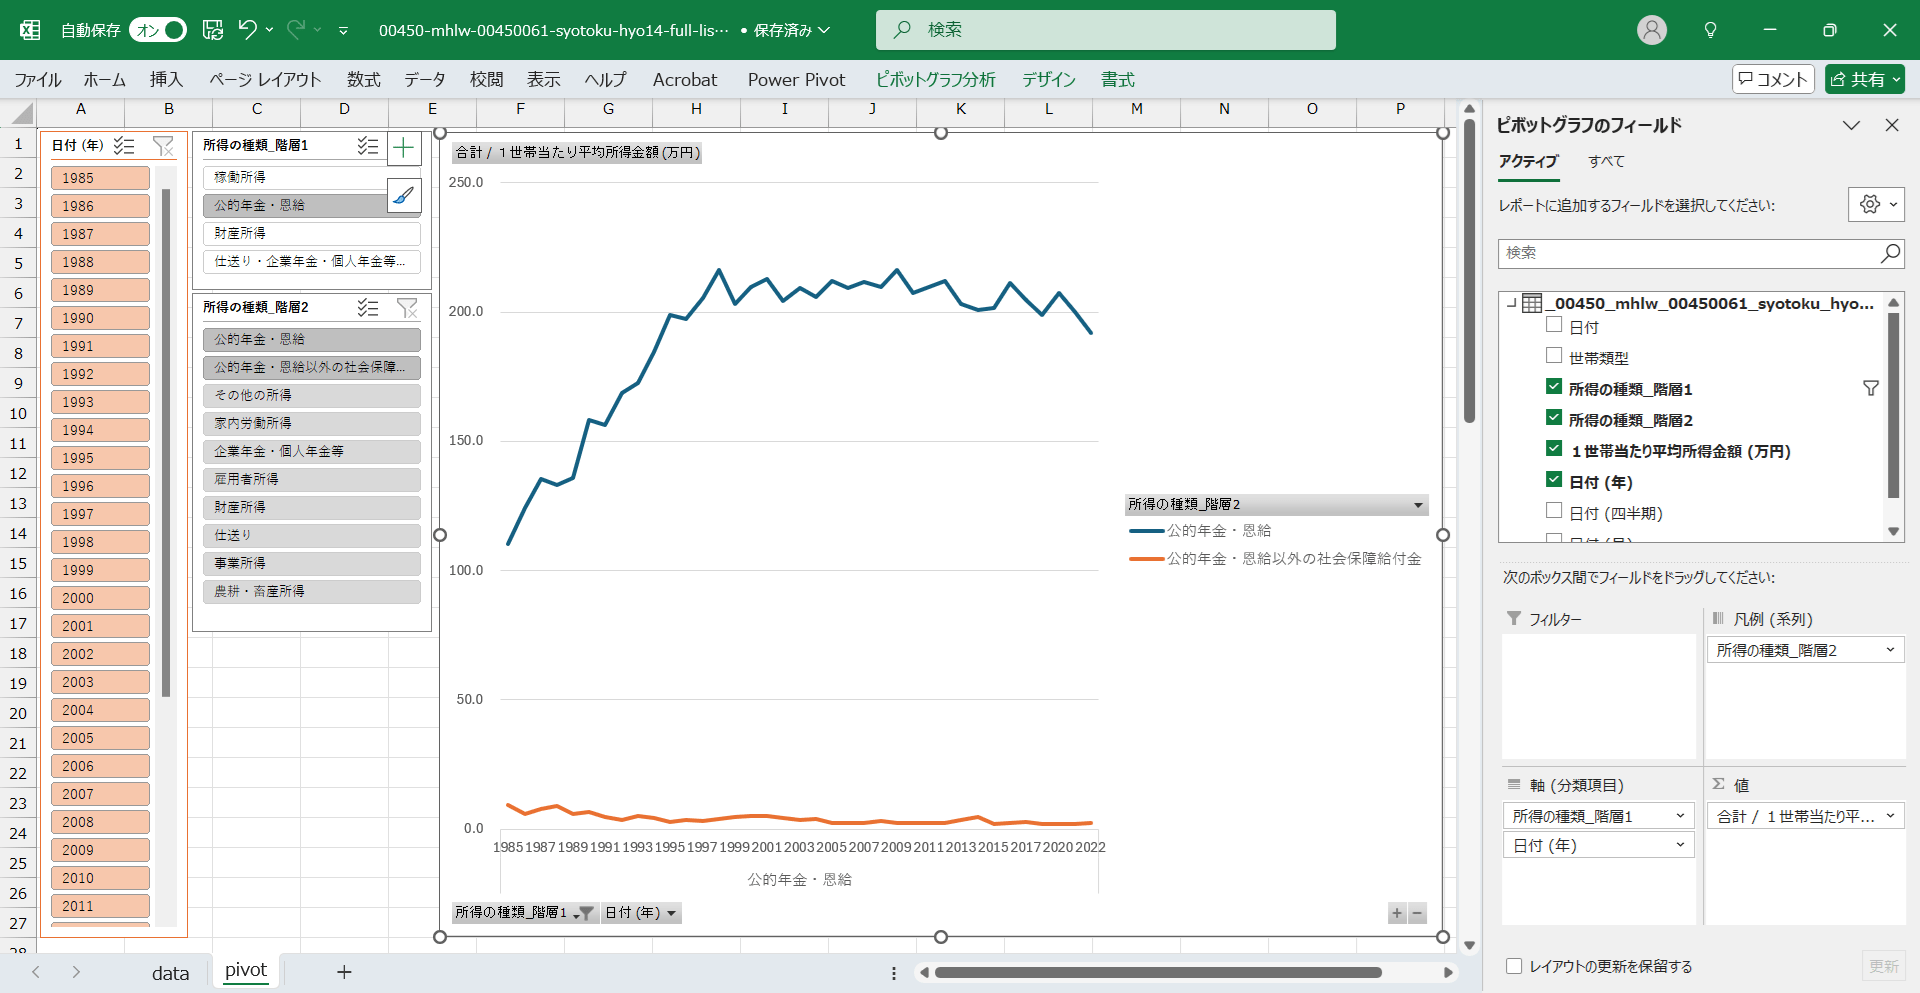Expand 日付 (年) axis field dropdown in chart
The height and width of the screenshot is (993, 1920).
pyautogui.click(x=671, y=913)
